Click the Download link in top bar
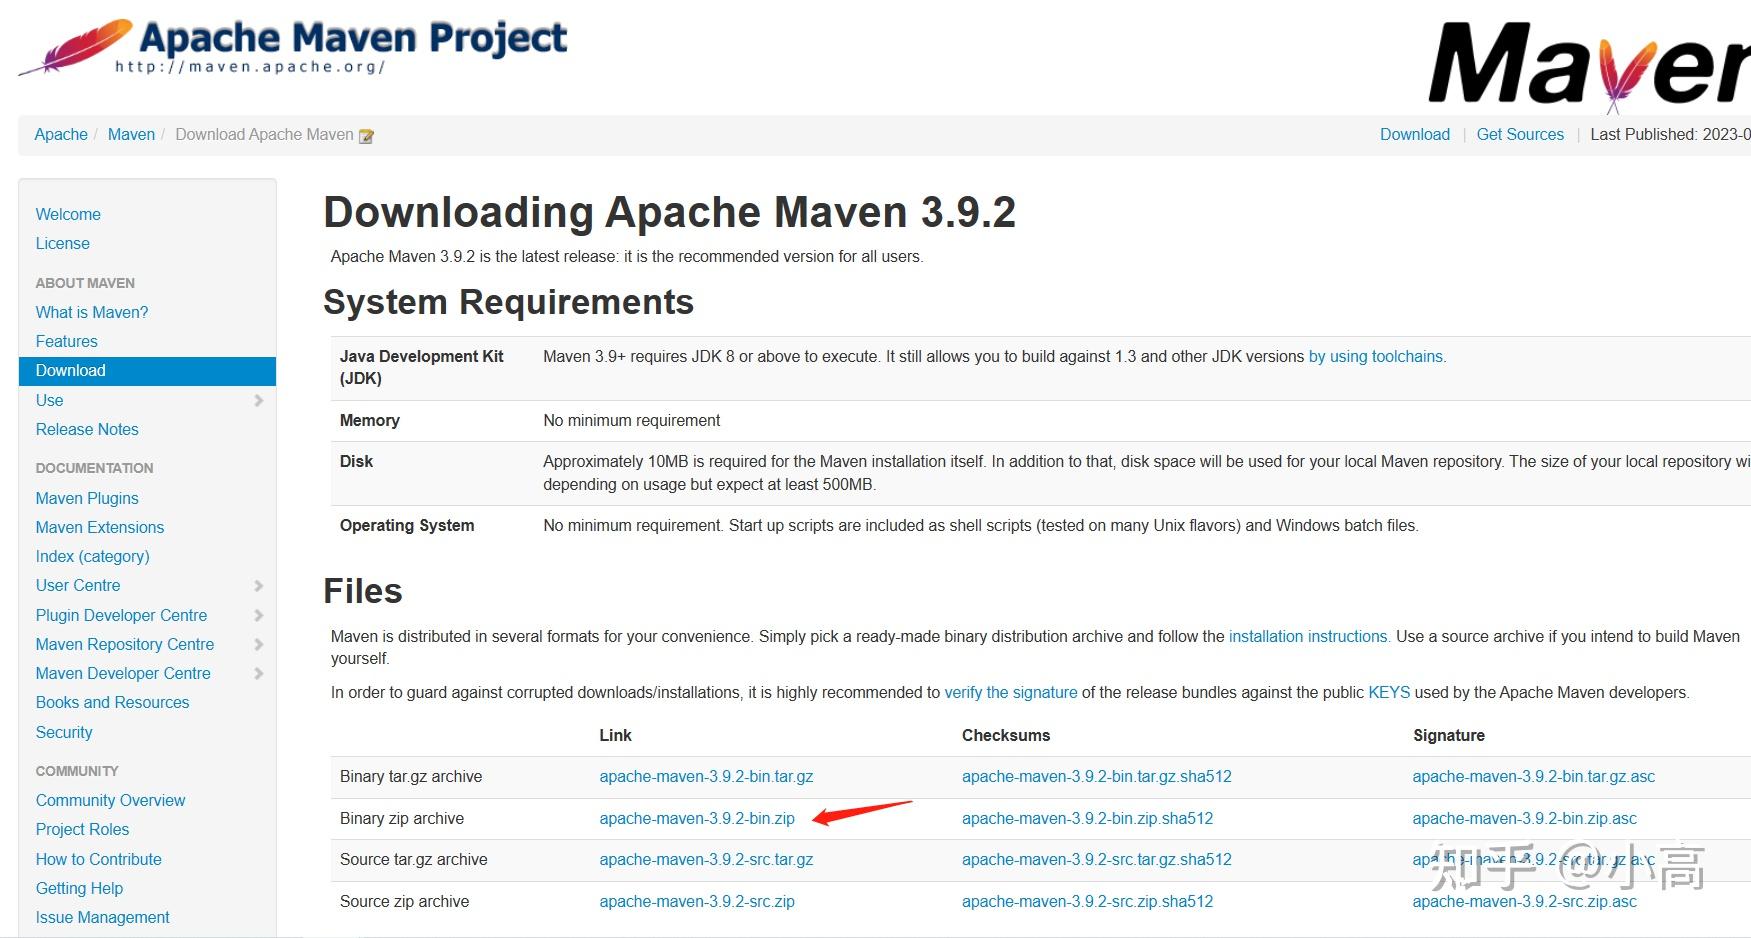Viewport: 1751px width, 938px height. 1415,135
